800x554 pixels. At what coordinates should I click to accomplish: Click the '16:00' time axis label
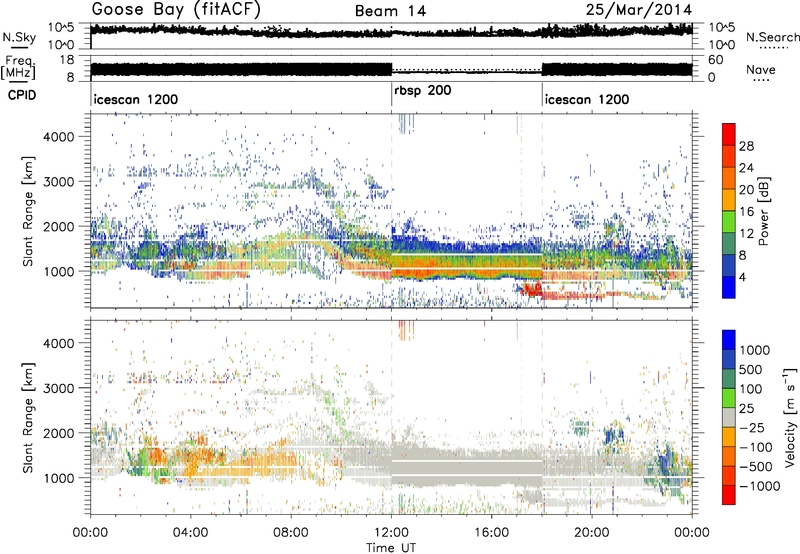(491, 533)
